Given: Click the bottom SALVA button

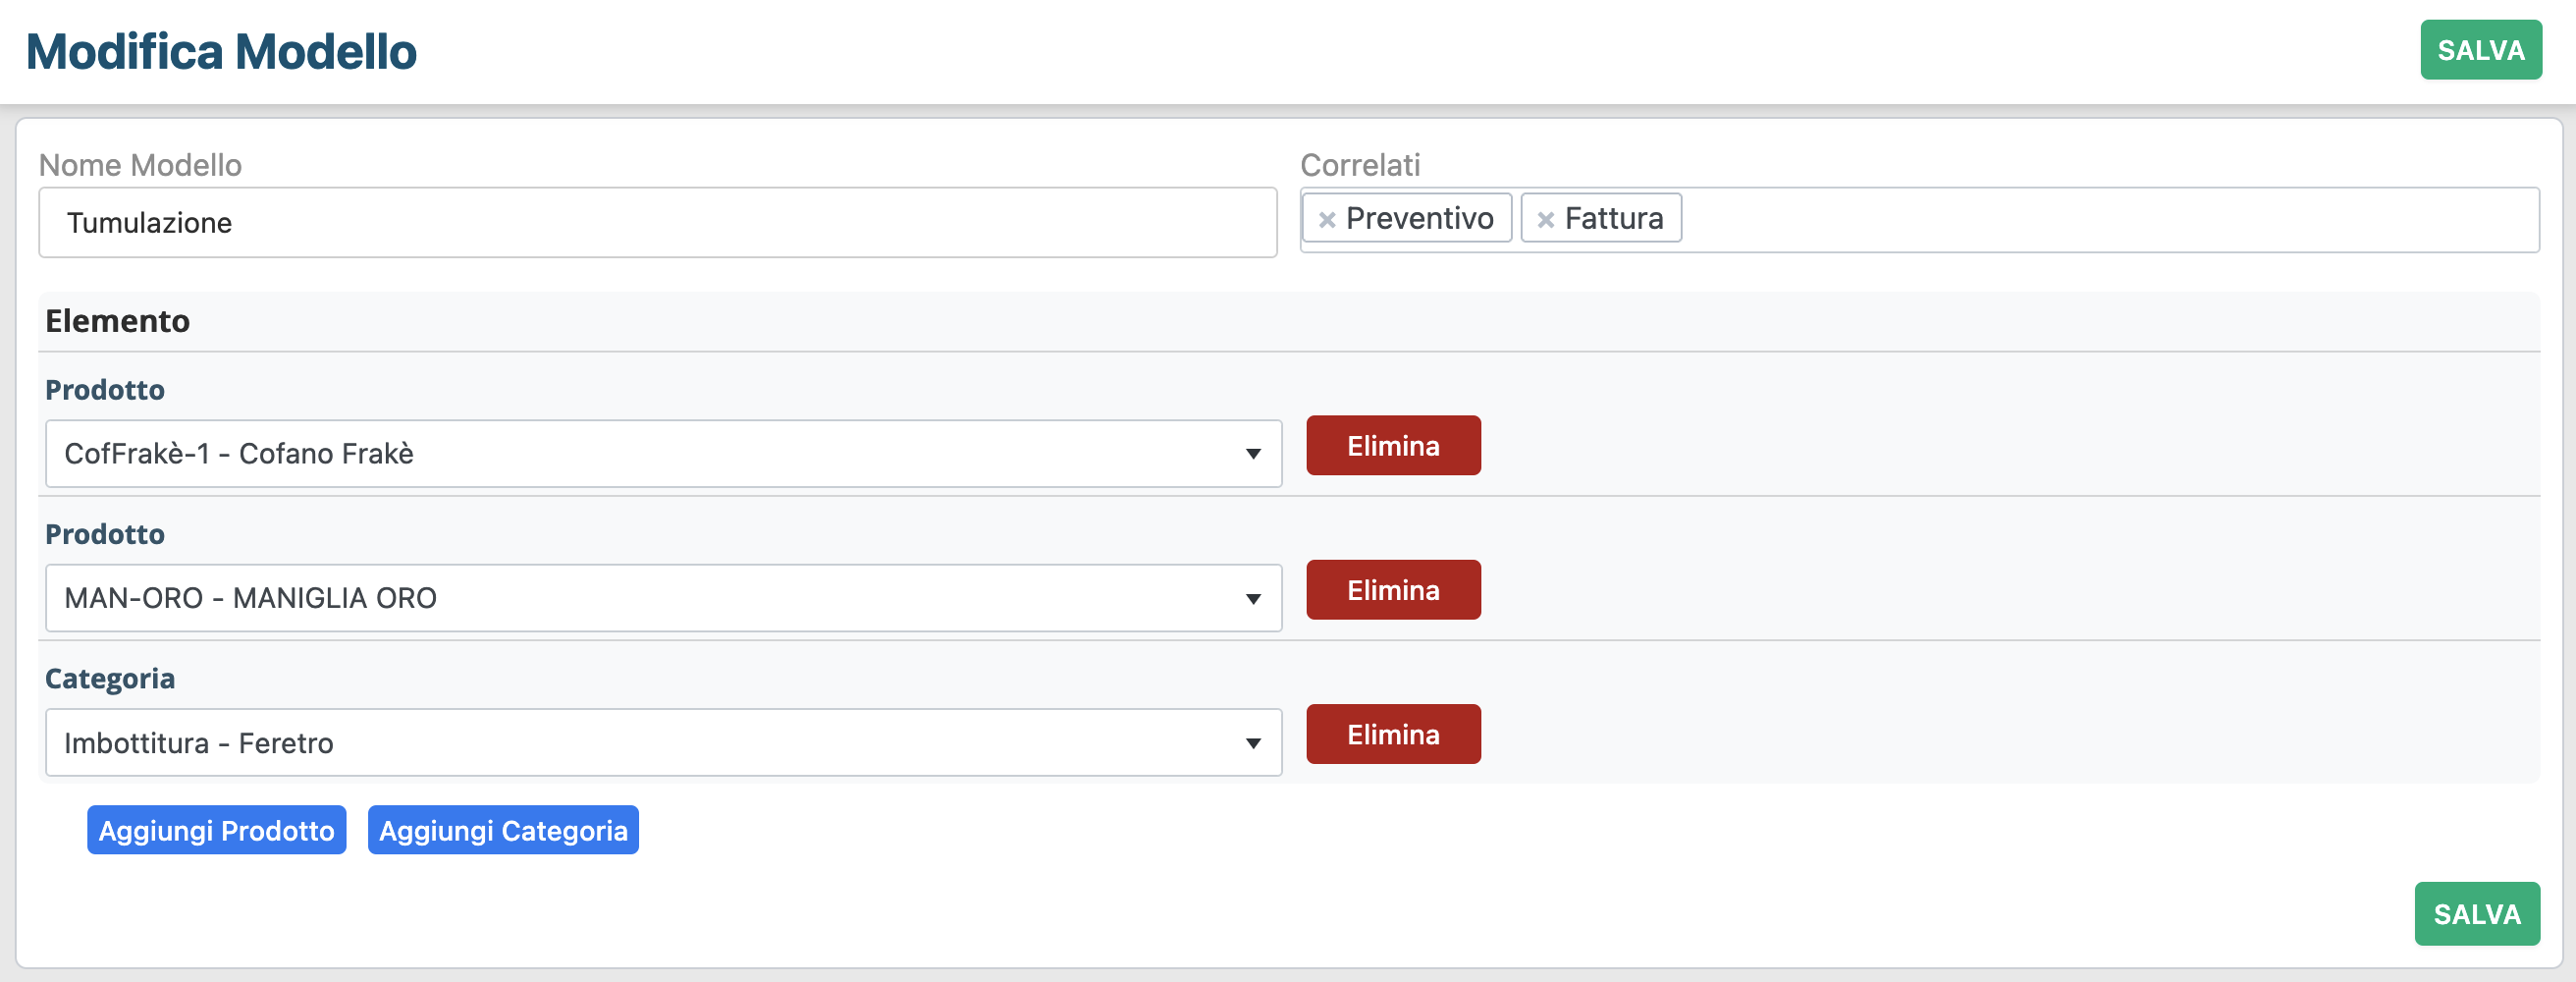Looking at the screenshot, I should pyautogui.click(x=2476, y=914).
